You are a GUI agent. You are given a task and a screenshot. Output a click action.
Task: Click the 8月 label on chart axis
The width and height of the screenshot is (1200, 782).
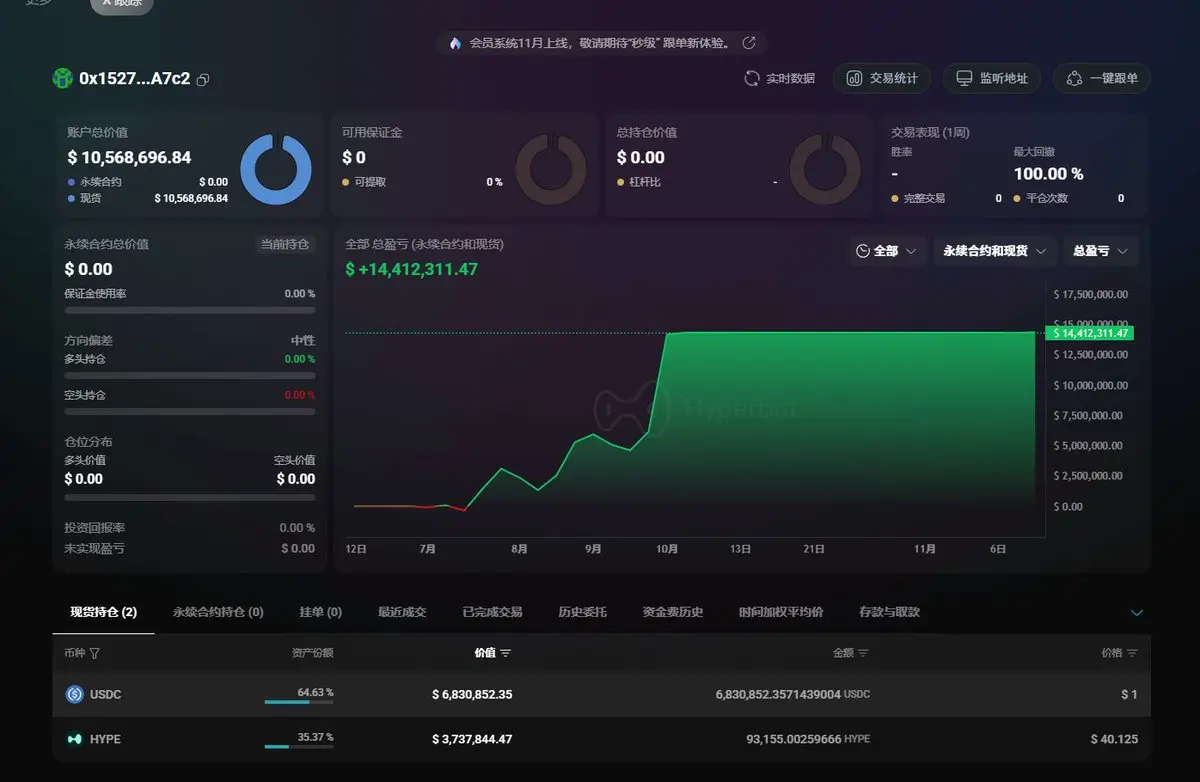pos(519,549)
